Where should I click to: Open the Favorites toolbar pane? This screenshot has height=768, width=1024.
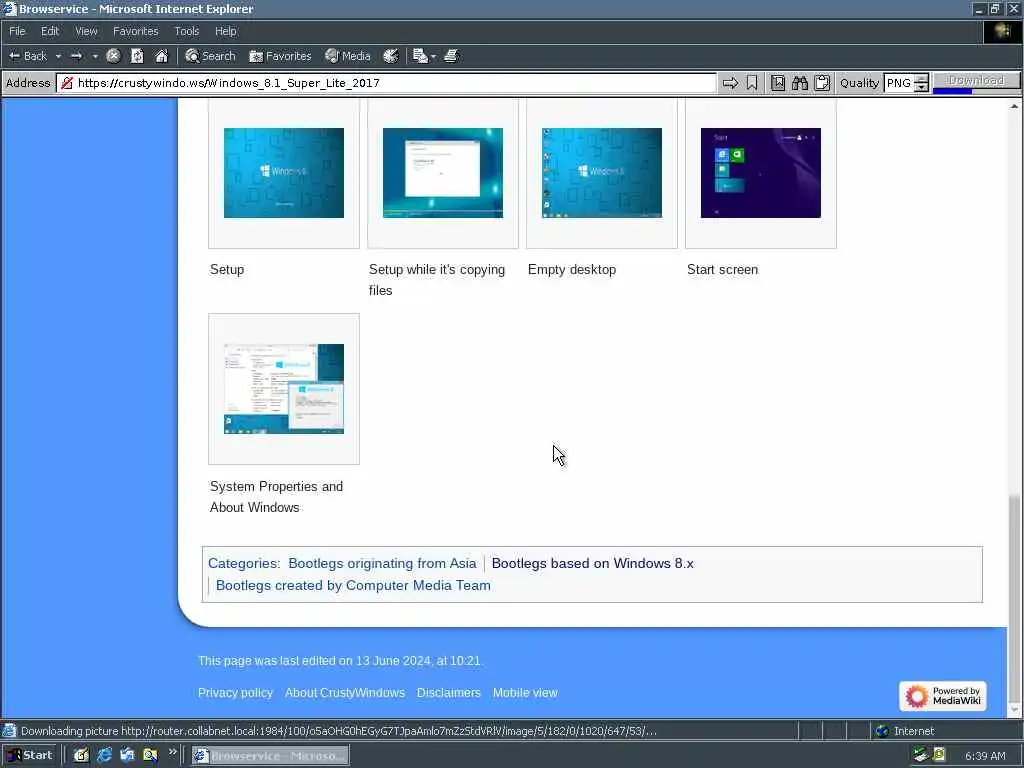pyautogui.click(x=280, y=56)
